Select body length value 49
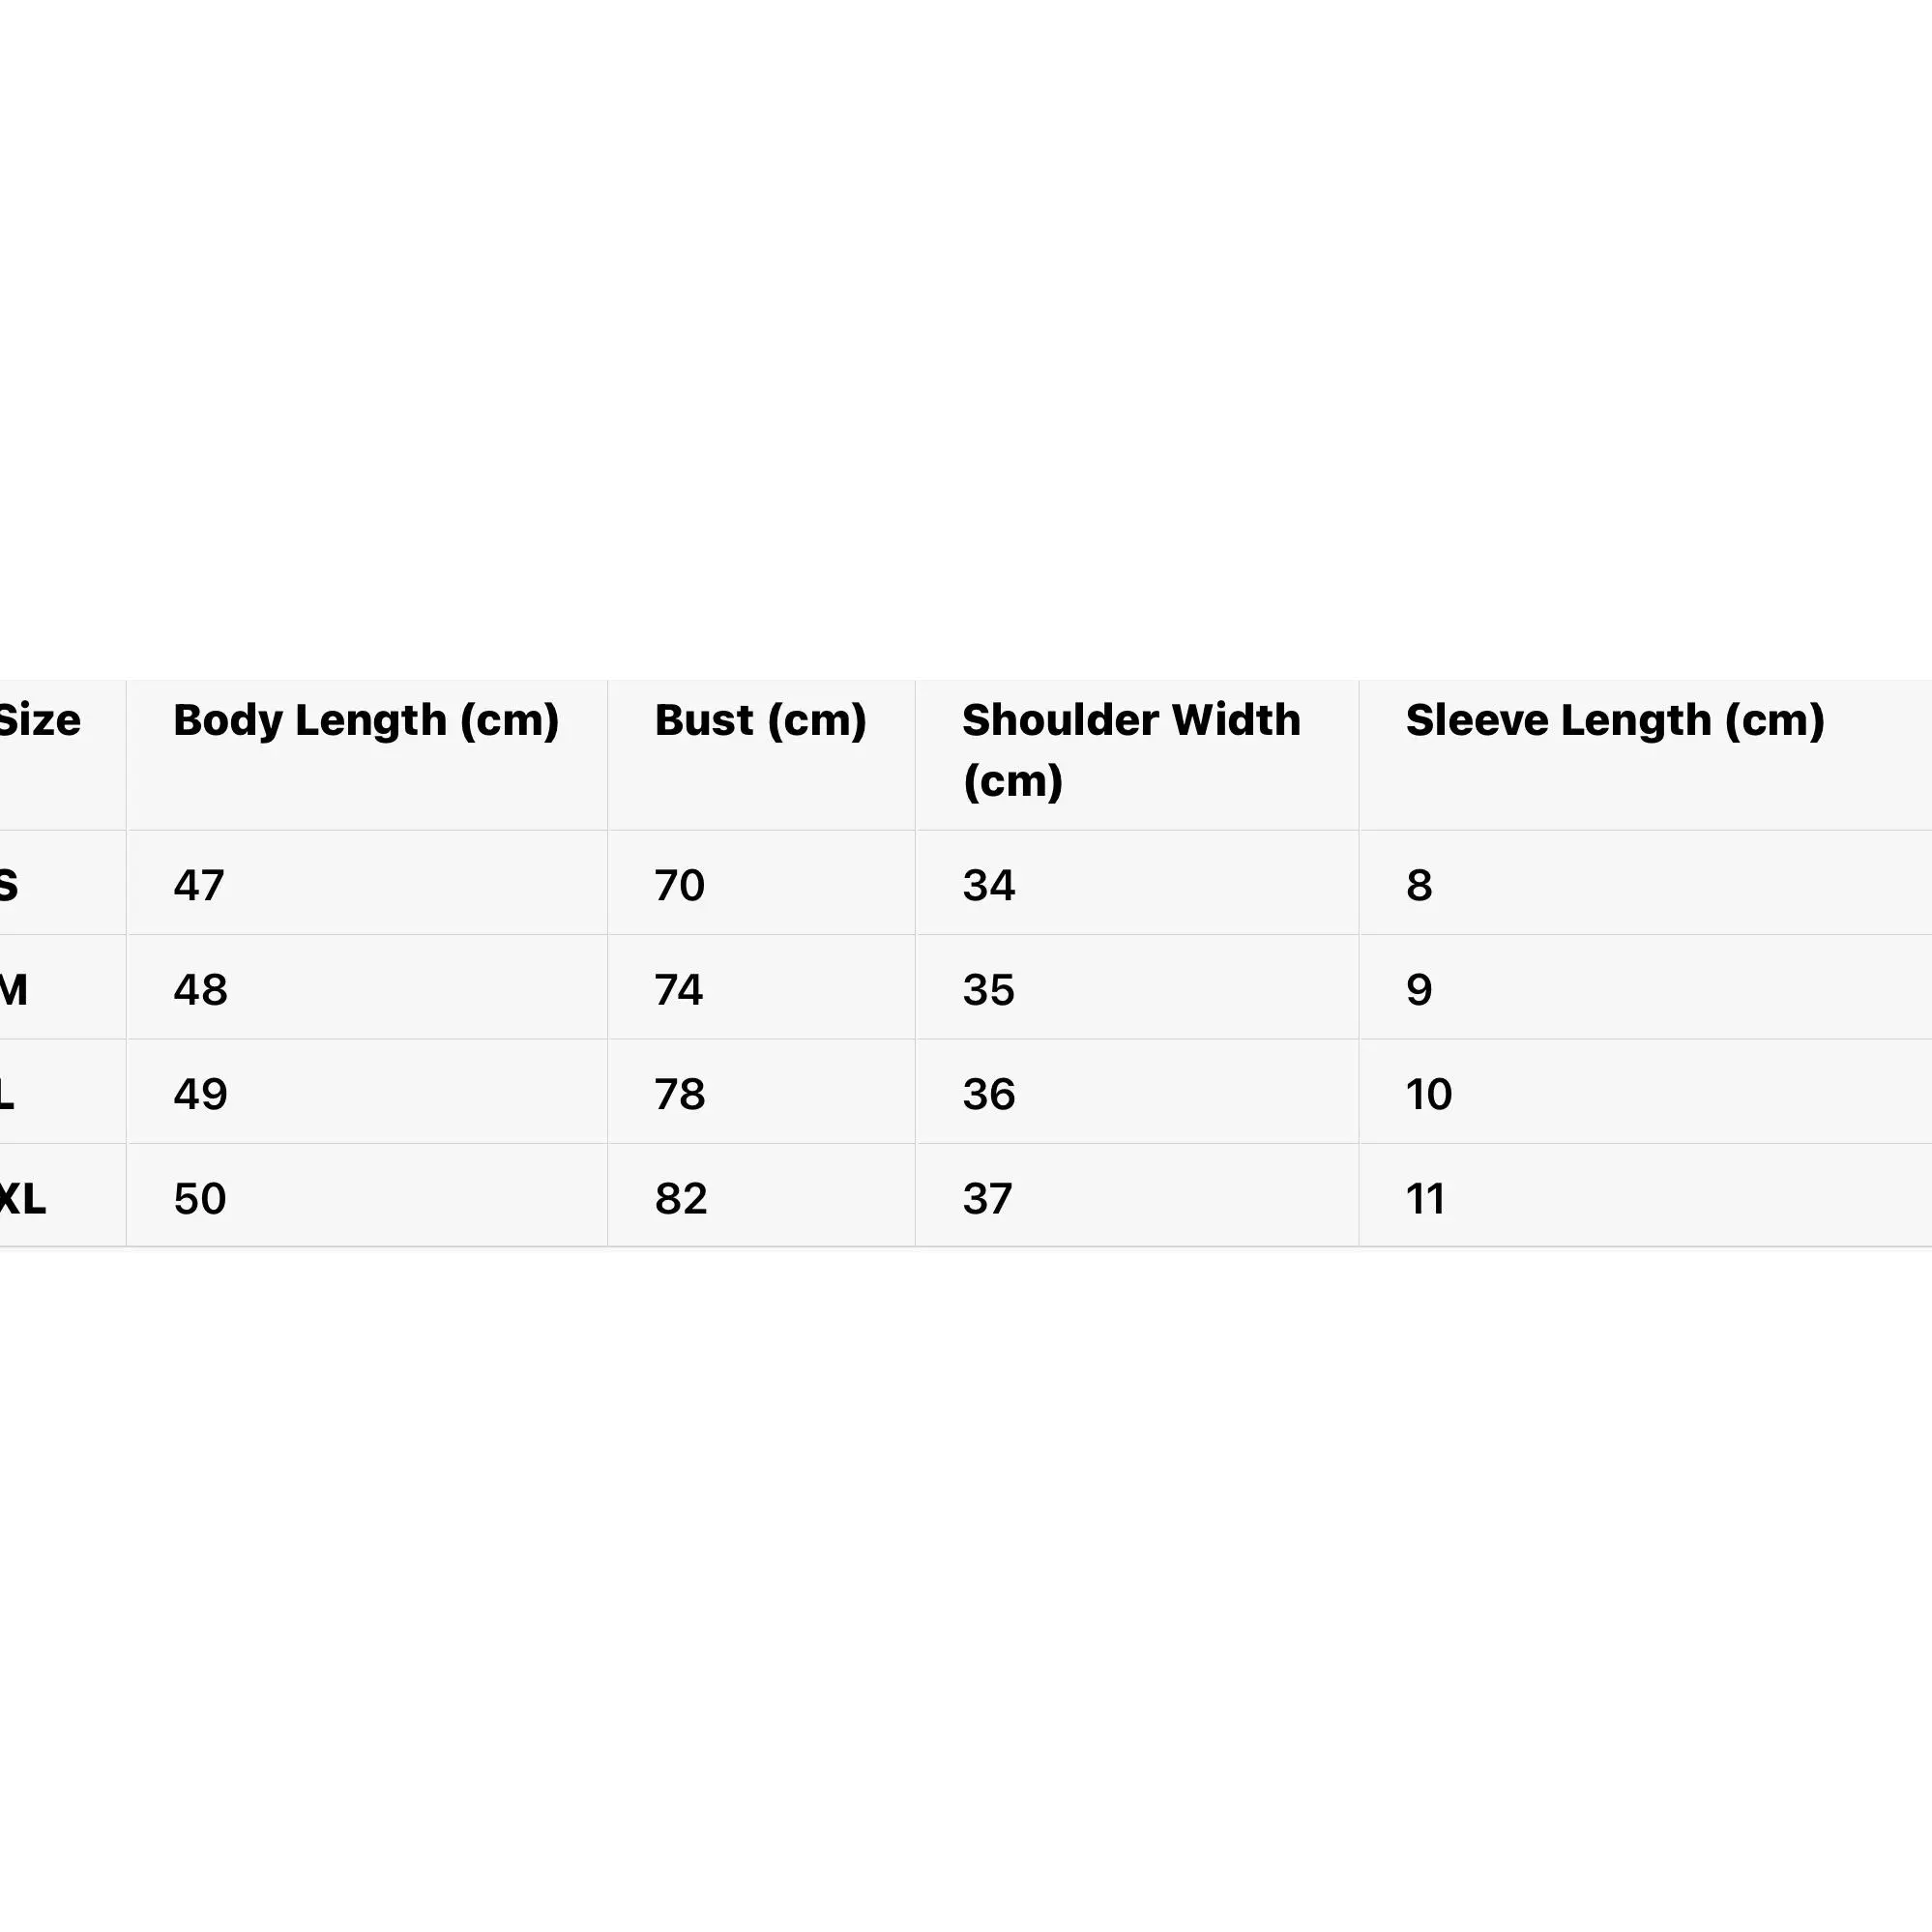 (200, 1094)
